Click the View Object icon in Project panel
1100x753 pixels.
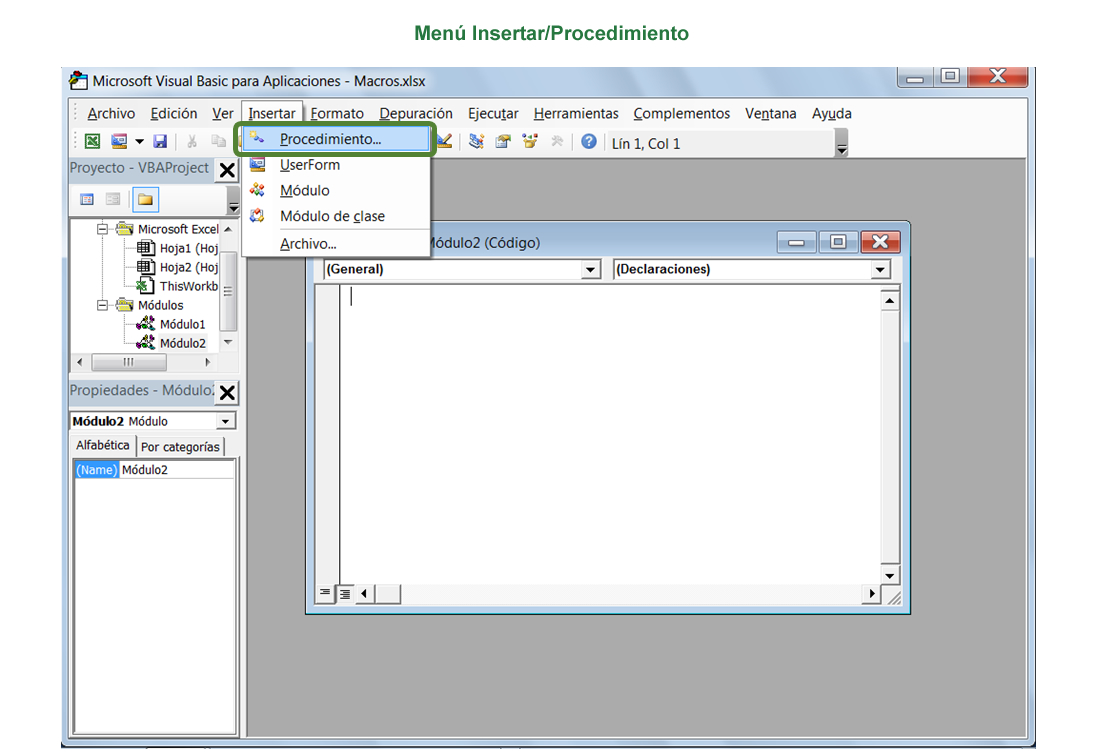click(x=113, y=199)
